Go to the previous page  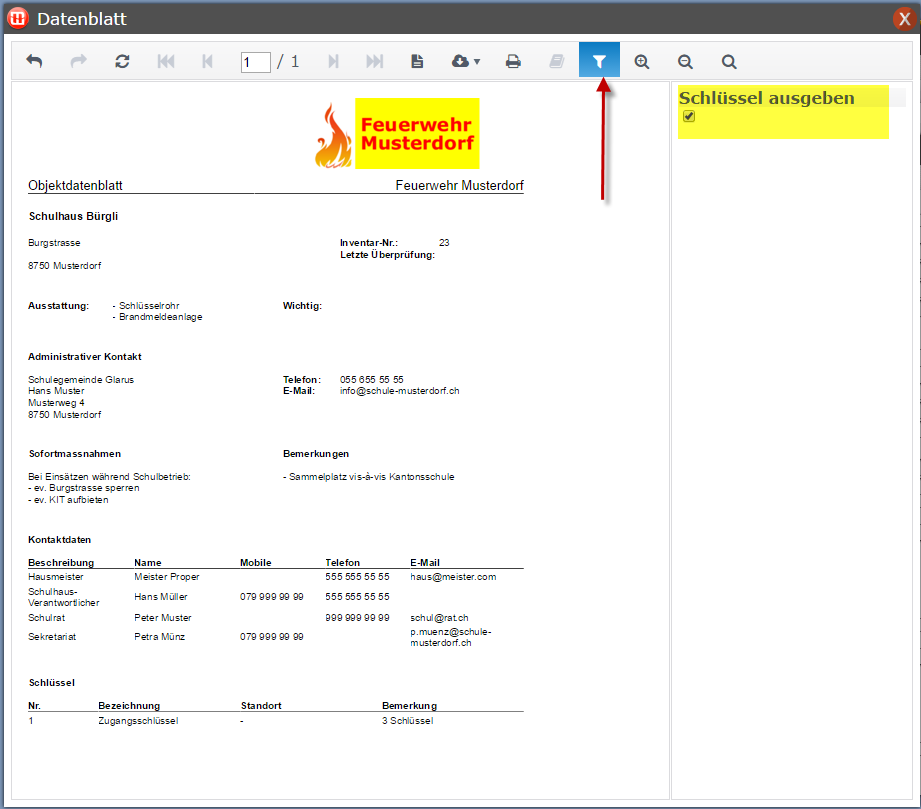click(x=207, y=60)
